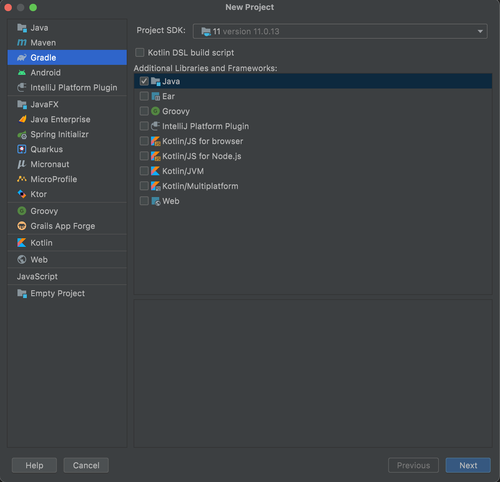Click the Grails App Forge icon
Viewport: 500px width, 482px height.
tap(22, 226)
